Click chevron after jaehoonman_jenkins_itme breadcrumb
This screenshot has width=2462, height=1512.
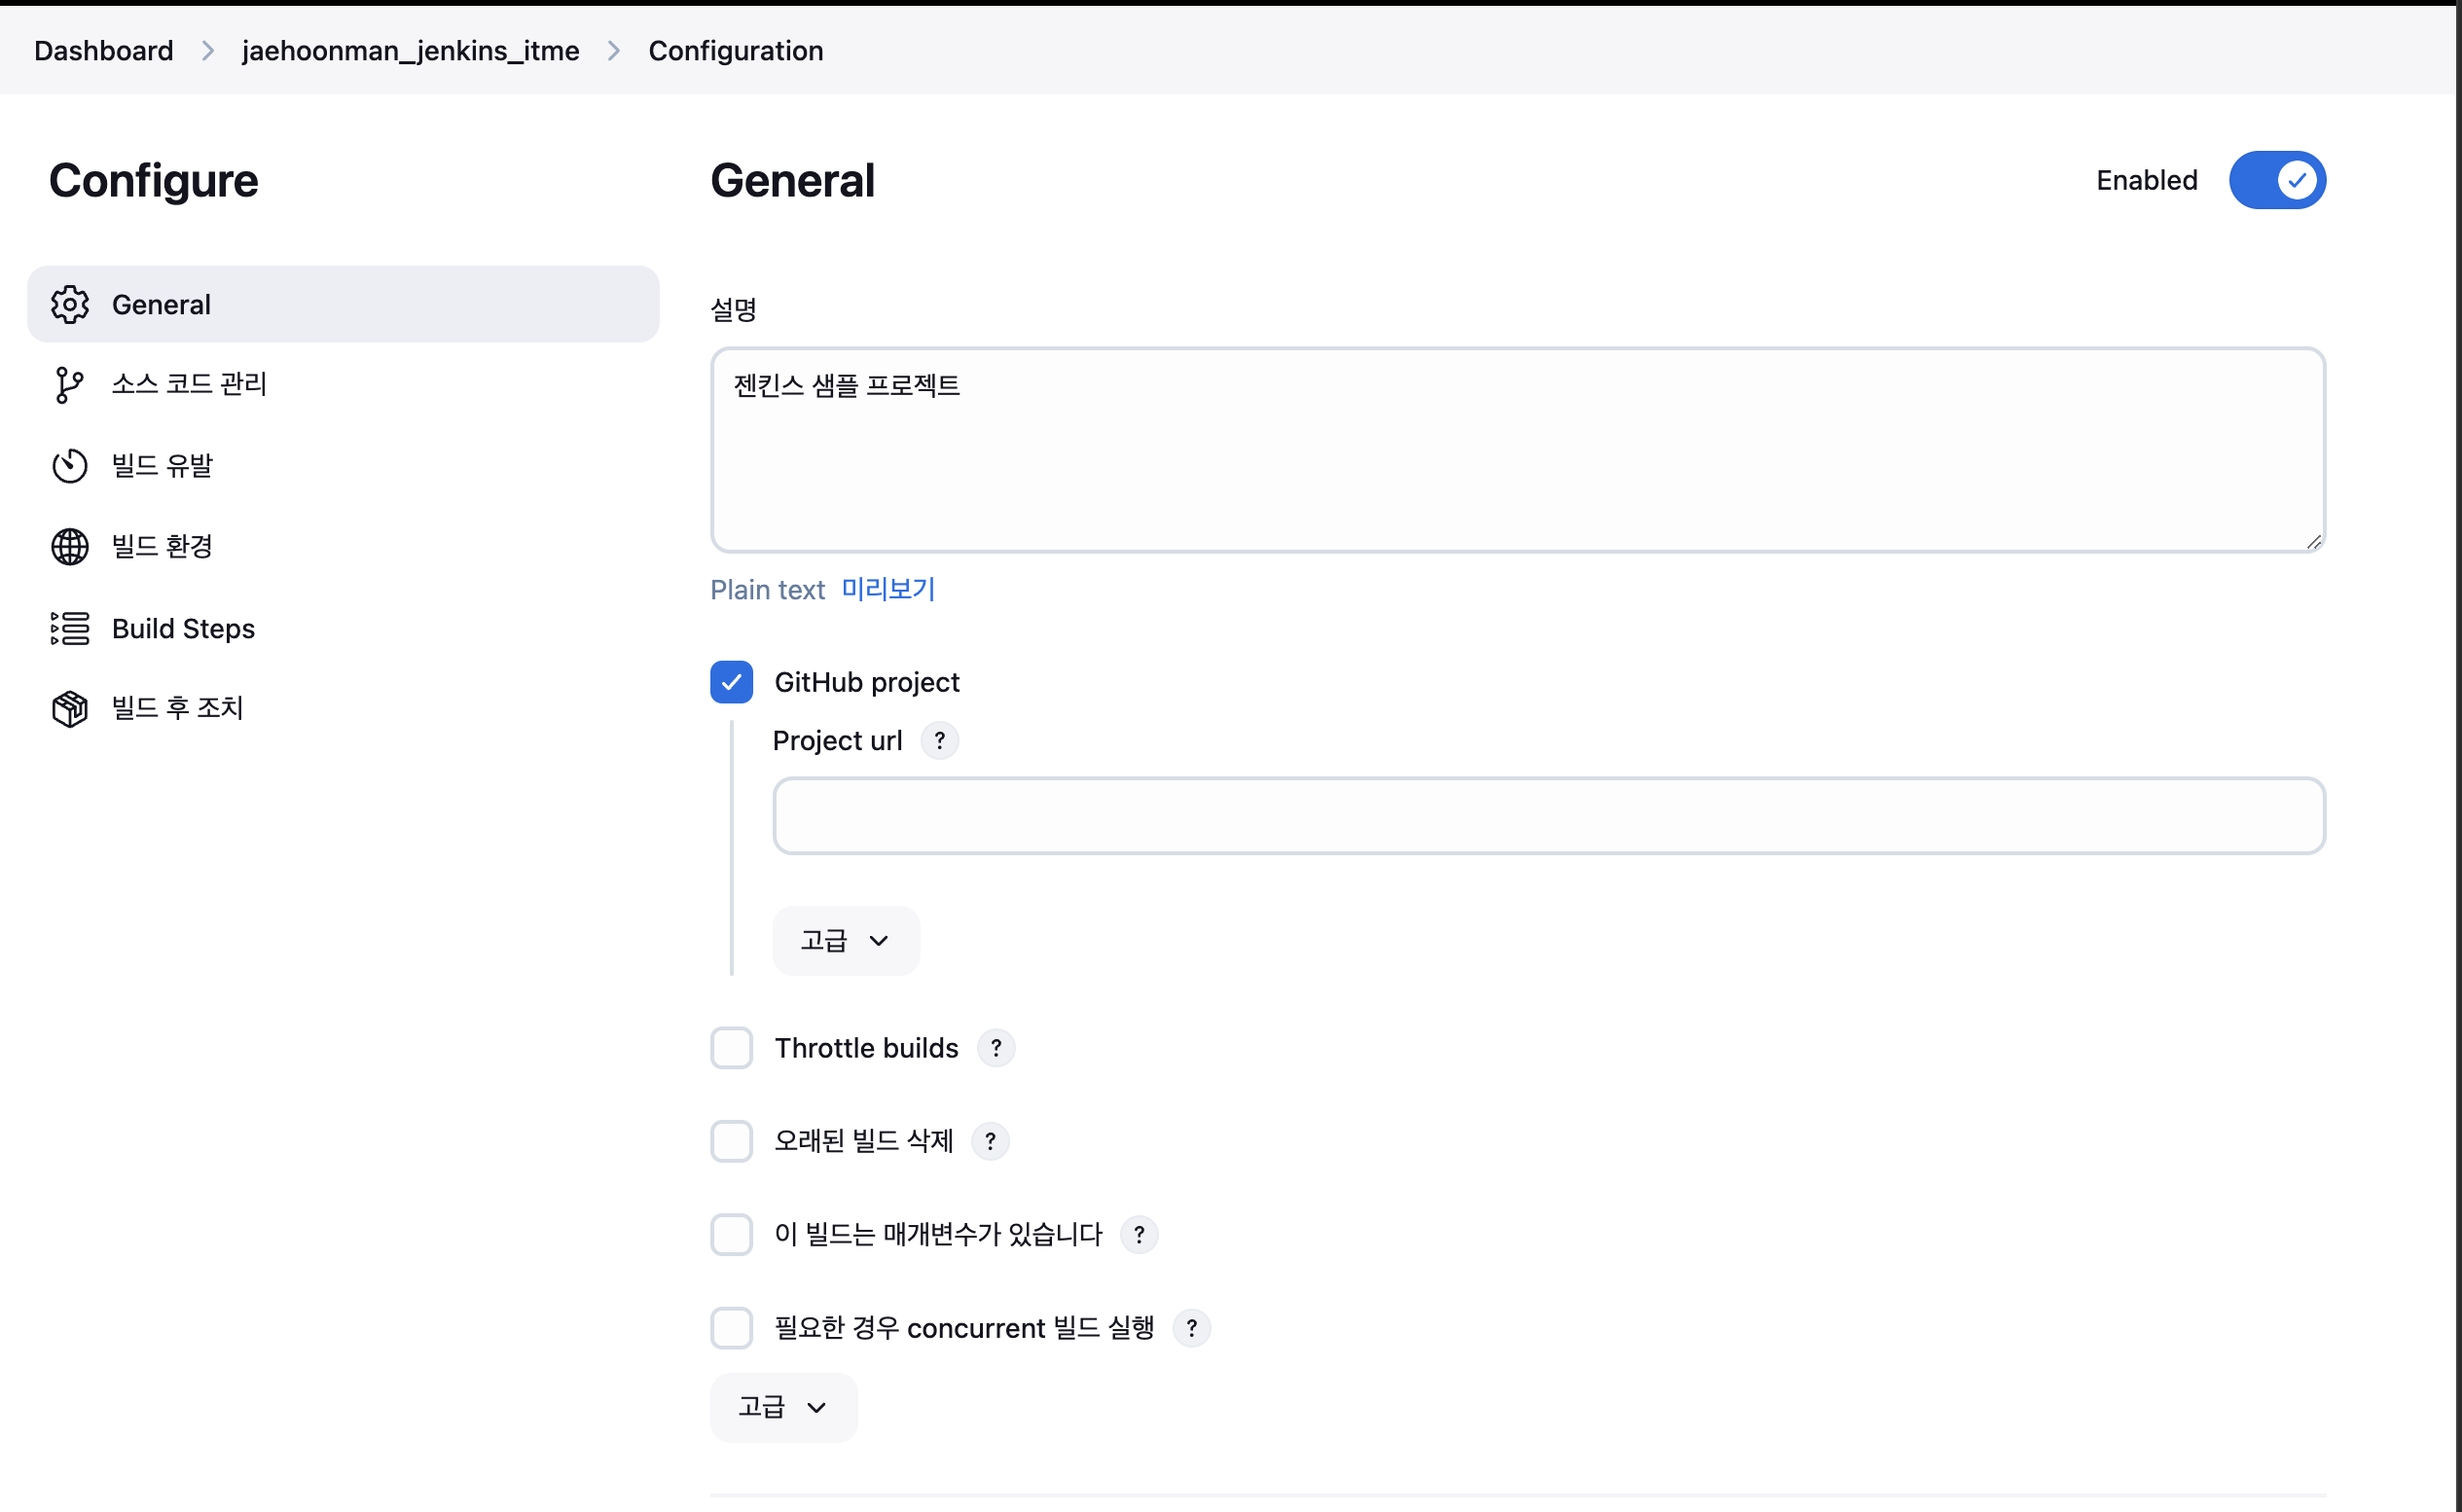tap(614, 50)
